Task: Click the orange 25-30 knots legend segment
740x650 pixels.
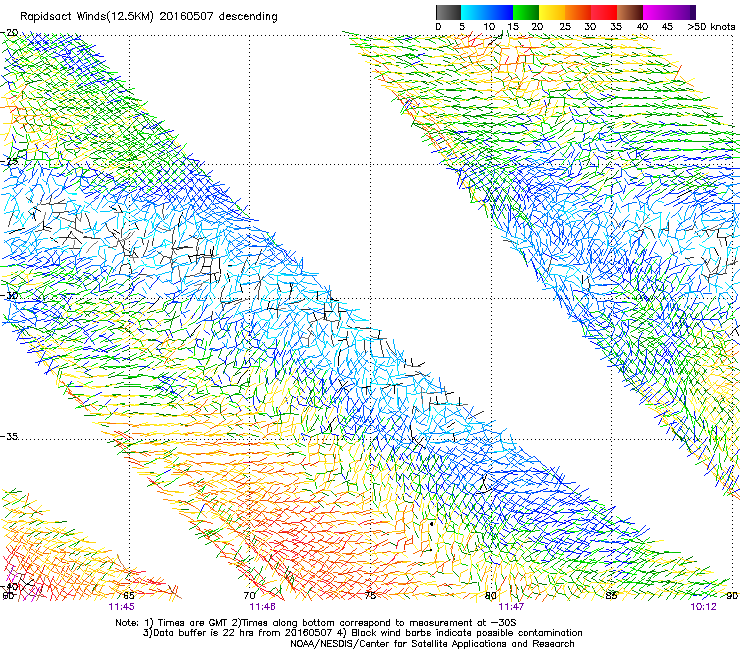Action: pos(578,12)
